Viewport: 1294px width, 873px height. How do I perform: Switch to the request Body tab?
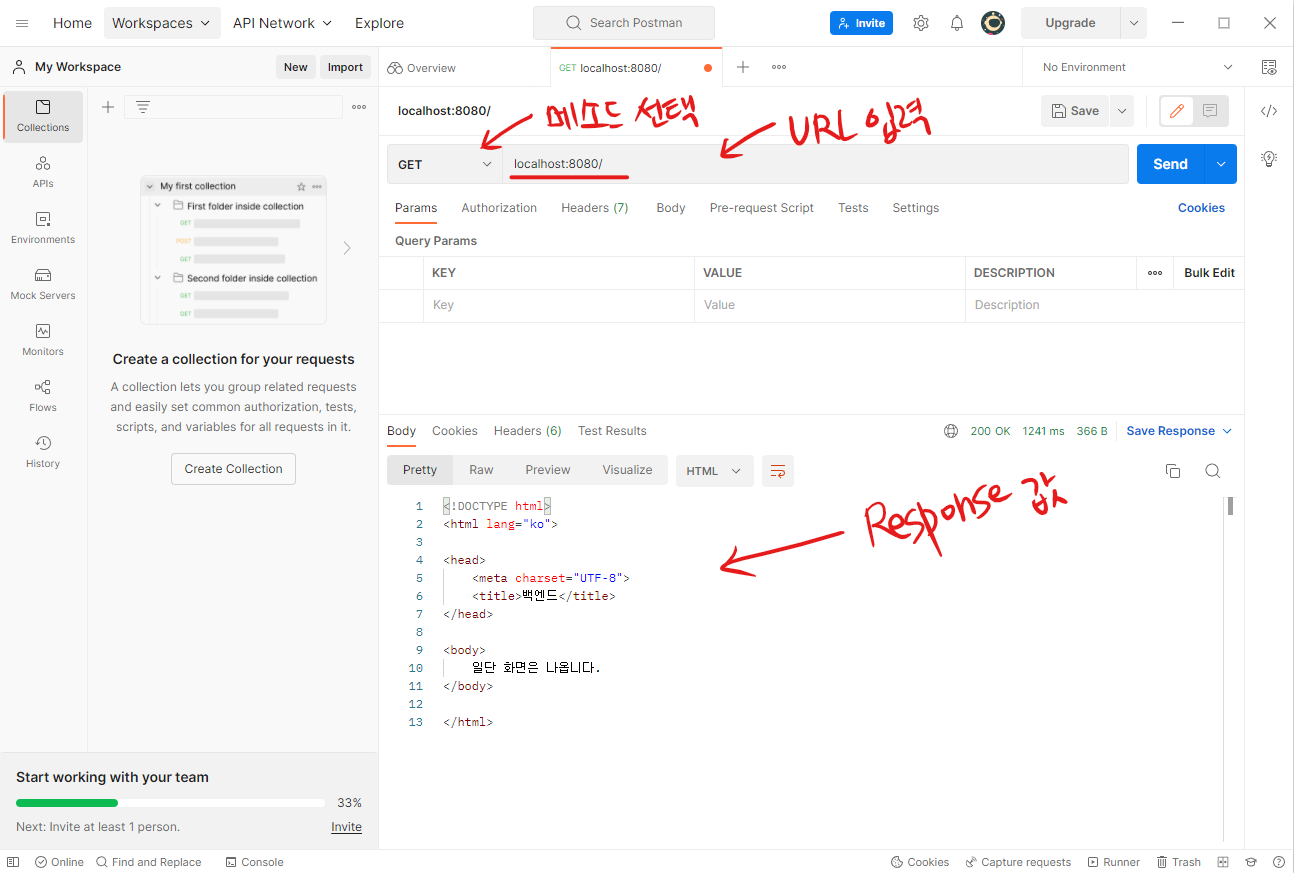coord(671,208)
